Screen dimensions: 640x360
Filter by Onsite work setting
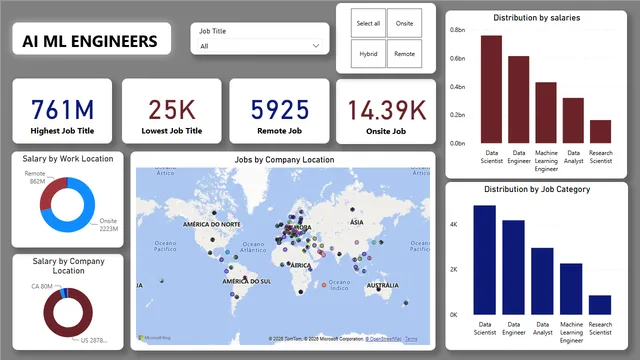point(404,23)
